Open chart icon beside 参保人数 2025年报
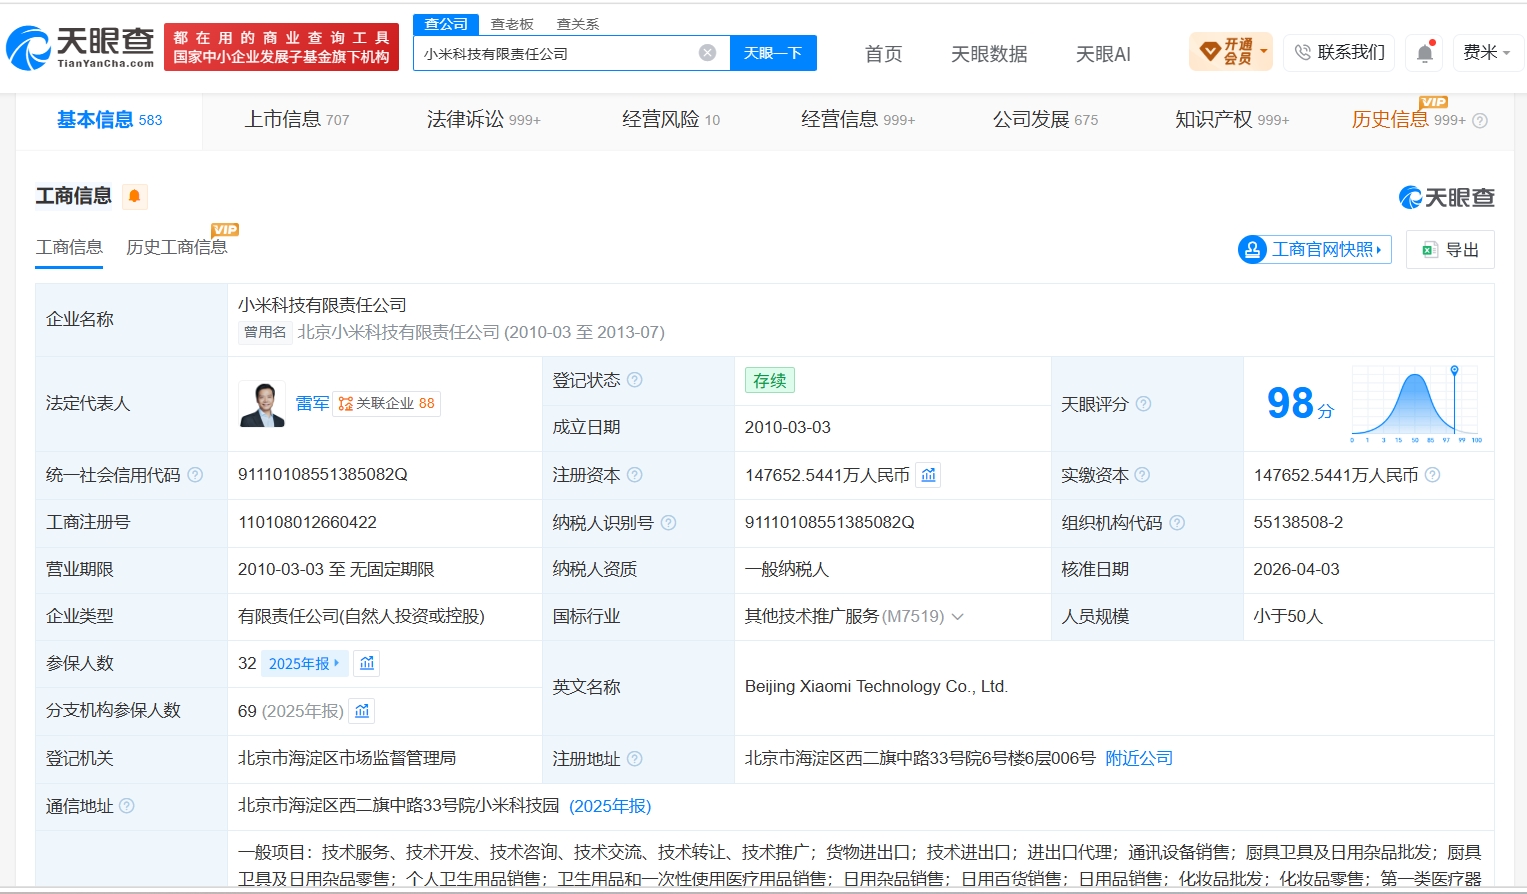This screenshot has height=894, width=1527. click(367, 663)
